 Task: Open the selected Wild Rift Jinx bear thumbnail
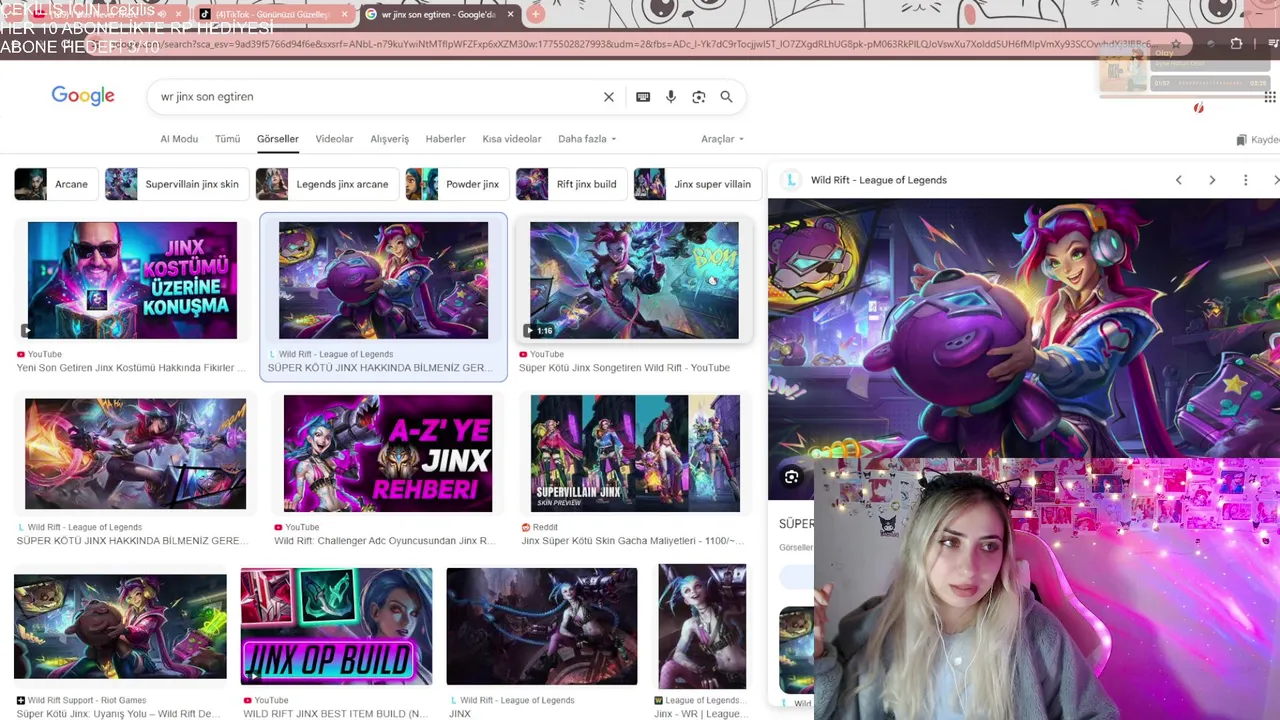[383, 280]
